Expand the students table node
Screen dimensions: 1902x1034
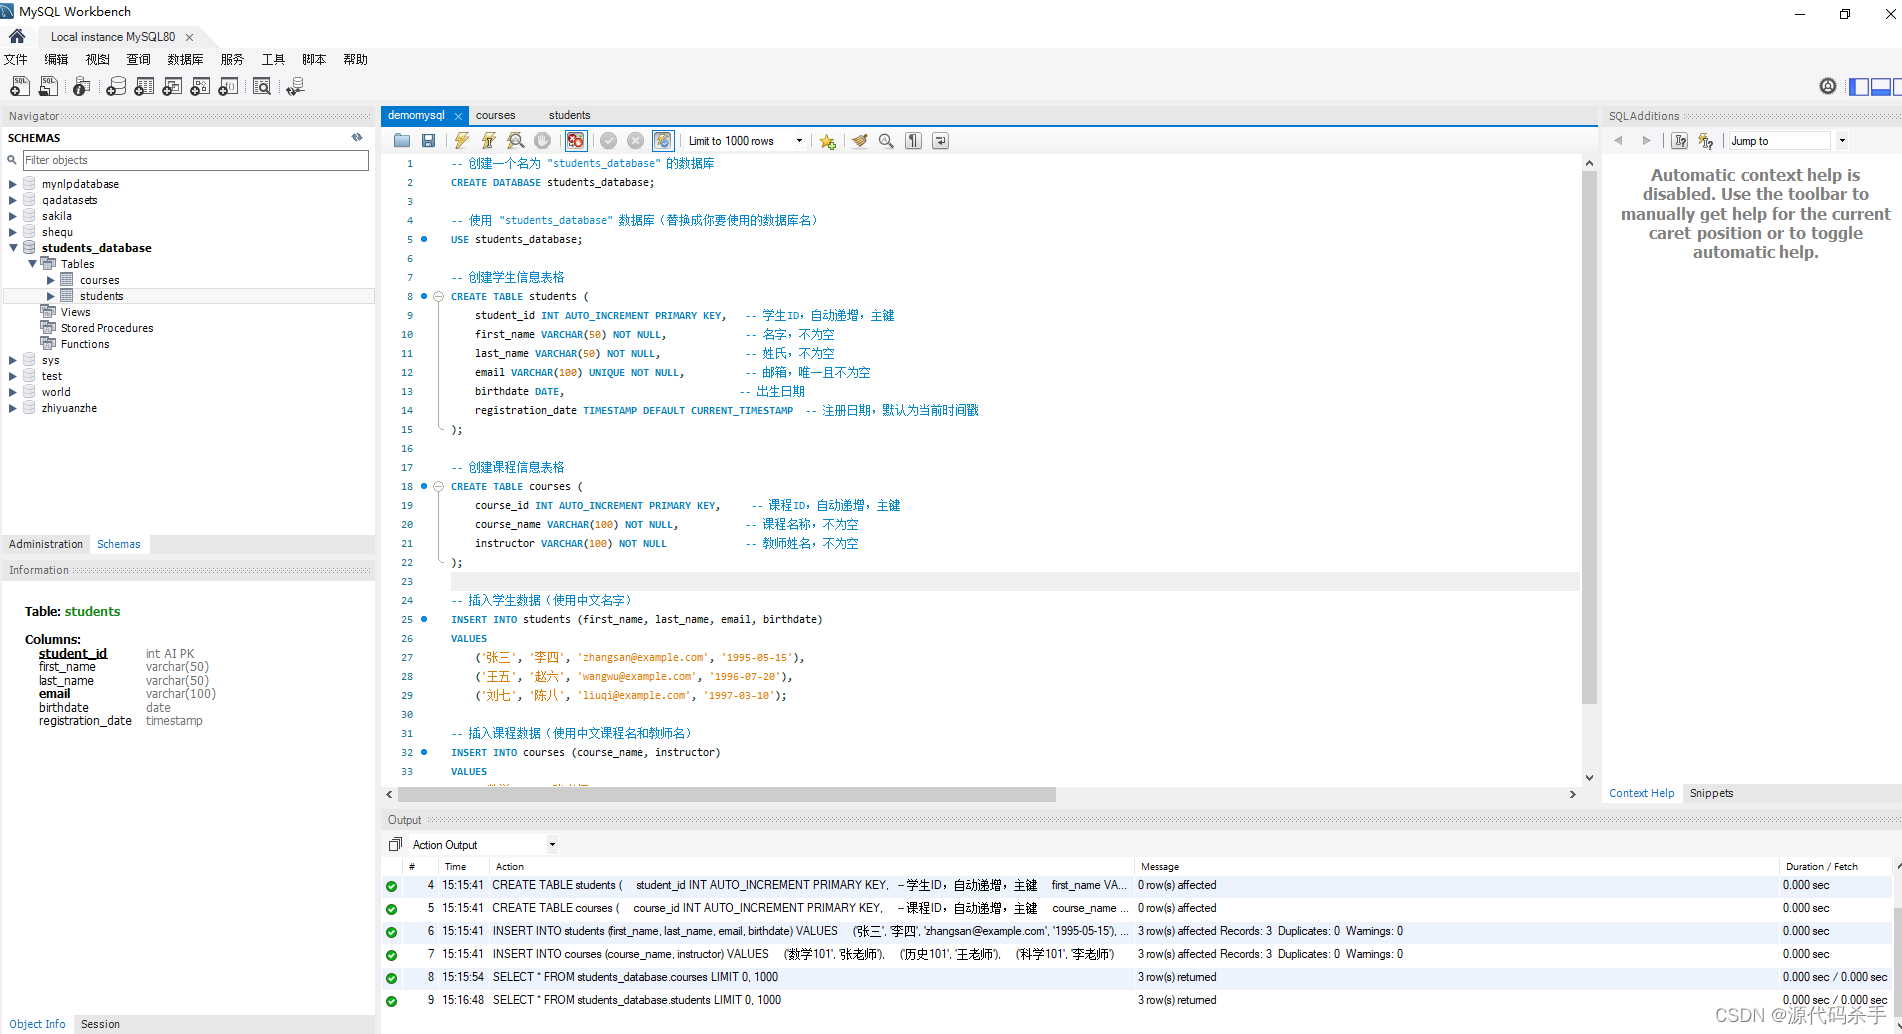coord(51,296)
